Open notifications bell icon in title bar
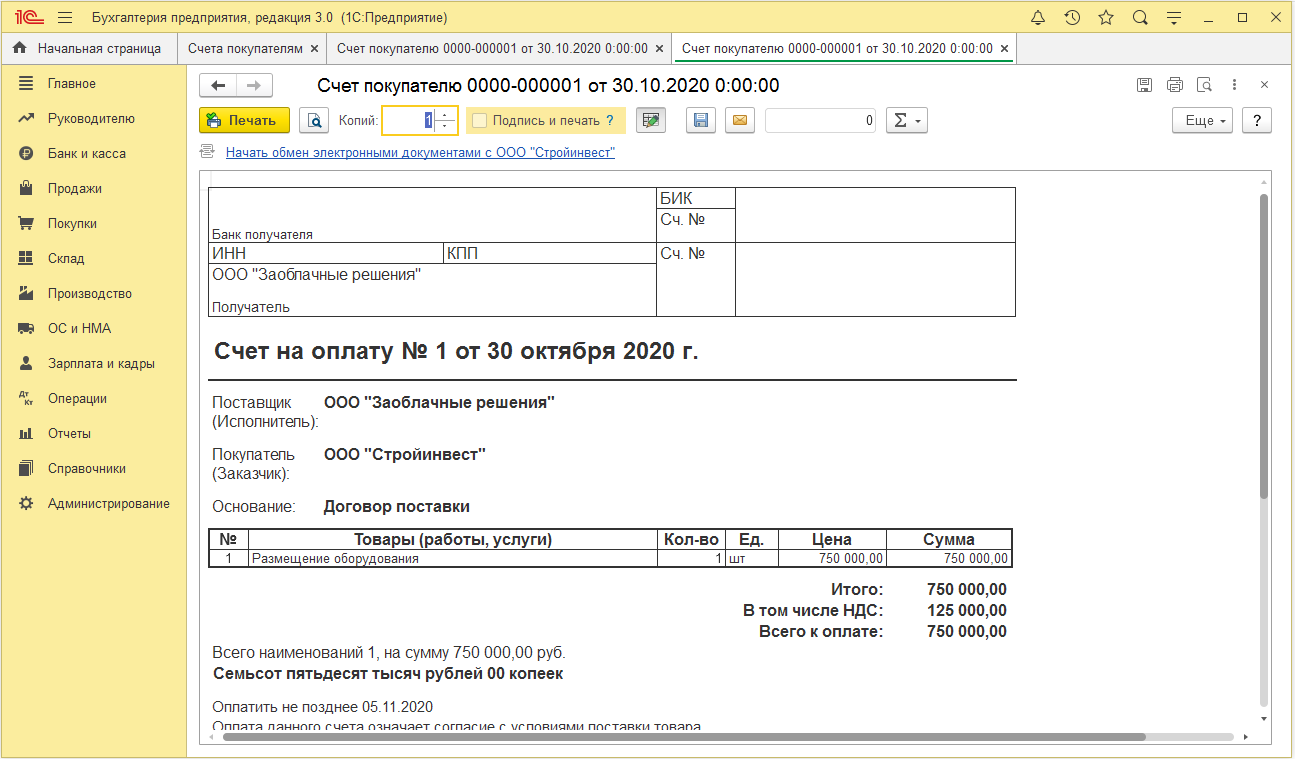 (1038, 18)
